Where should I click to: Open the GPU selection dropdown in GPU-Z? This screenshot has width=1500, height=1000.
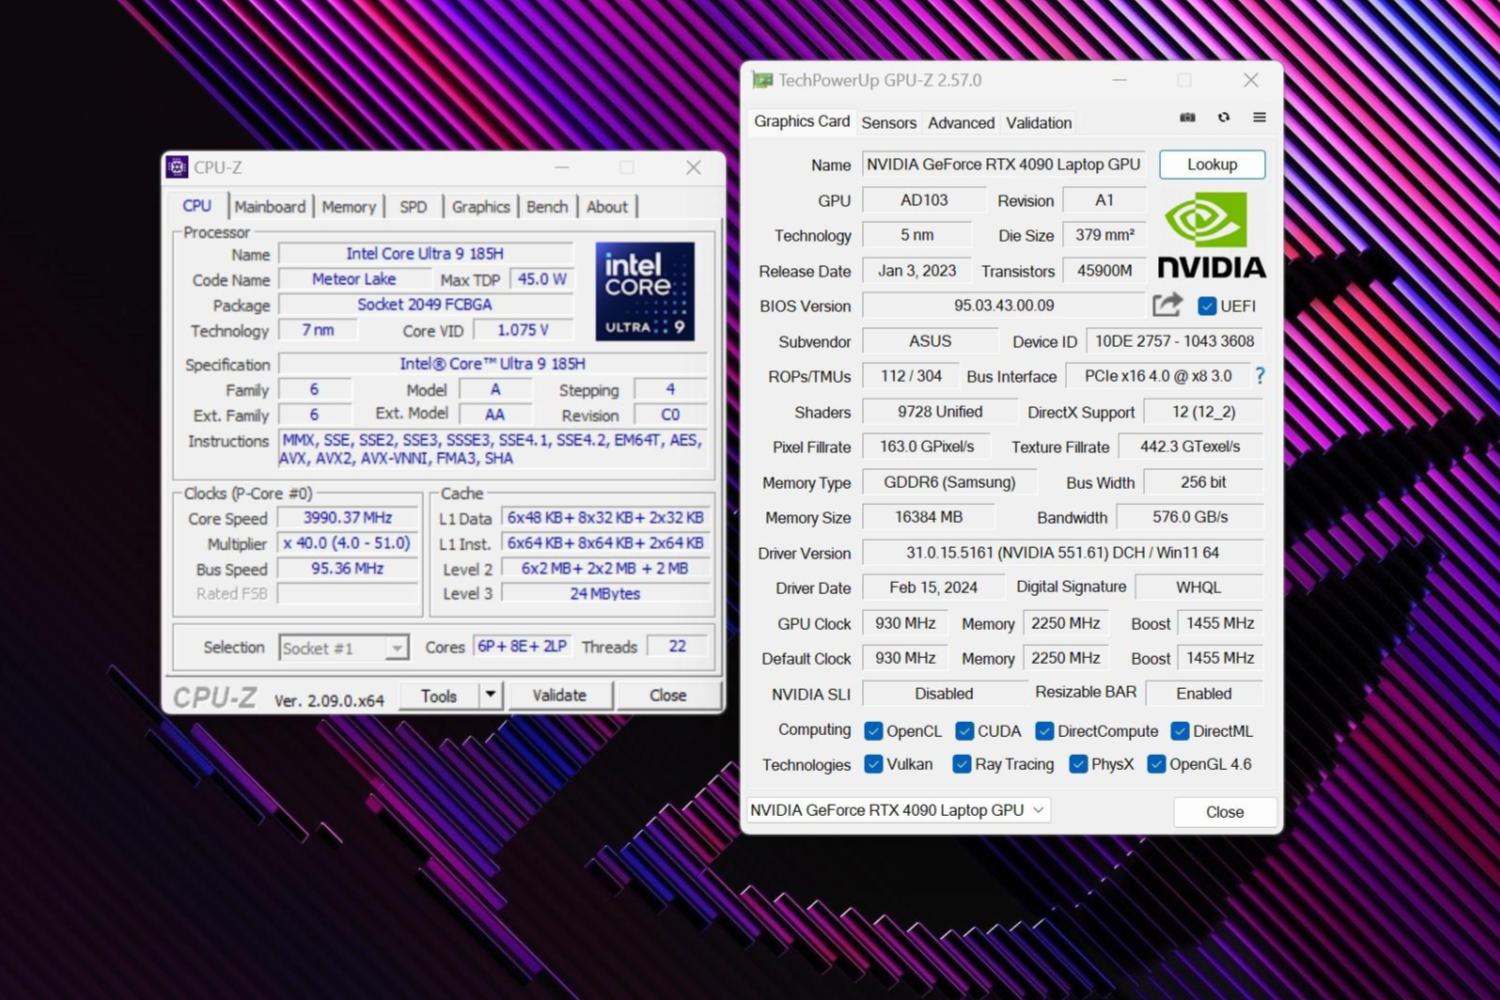pyautogui.click(x=898, y=810)
